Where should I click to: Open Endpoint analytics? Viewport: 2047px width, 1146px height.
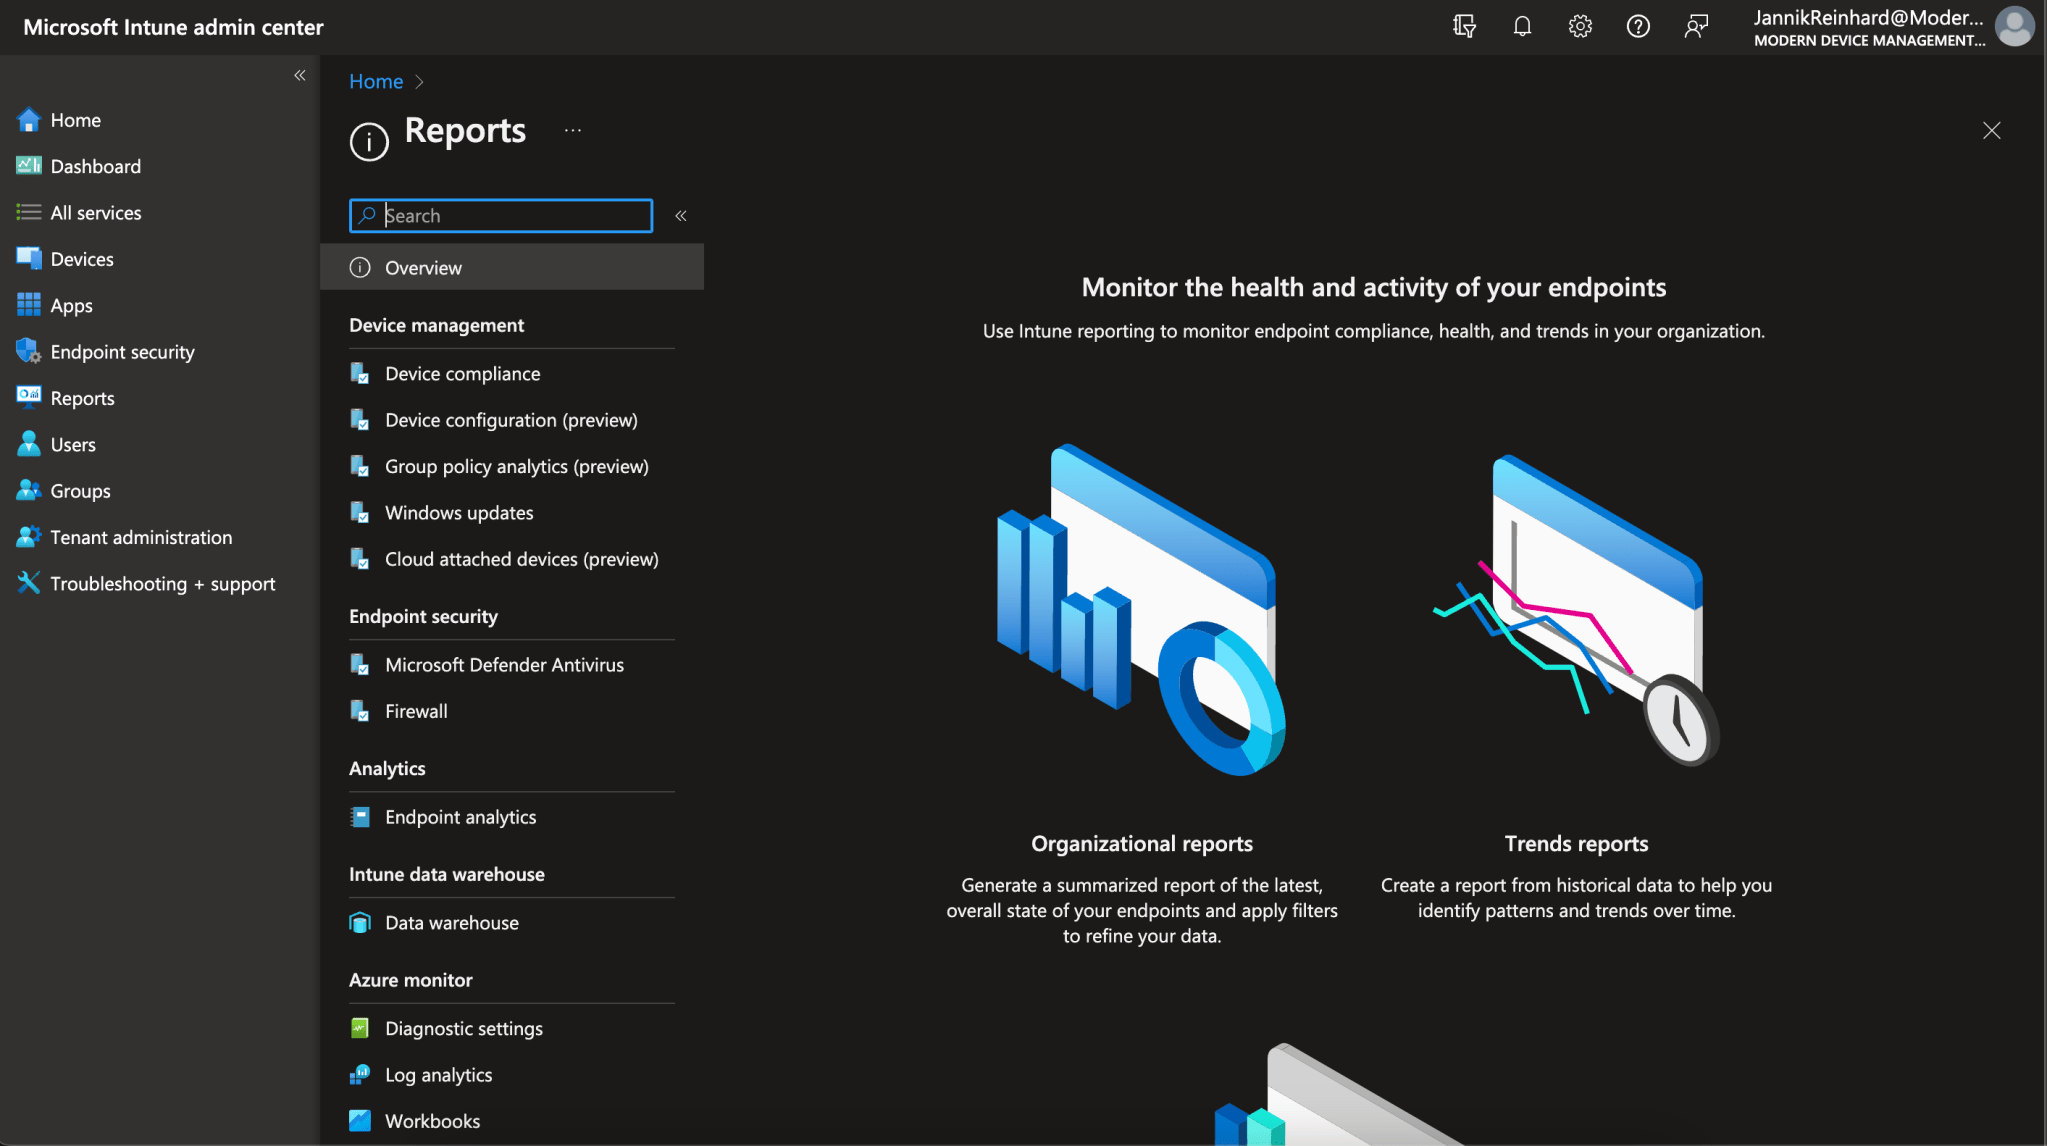click(460, 817)
